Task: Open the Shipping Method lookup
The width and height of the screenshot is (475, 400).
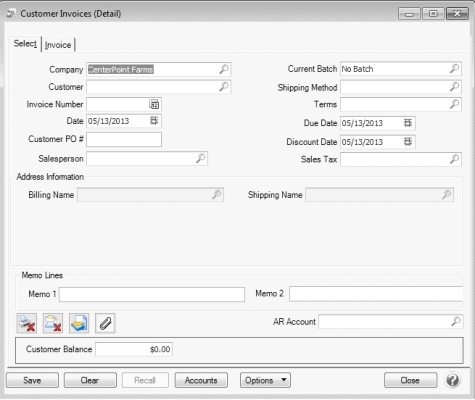Action: point(454,87)
